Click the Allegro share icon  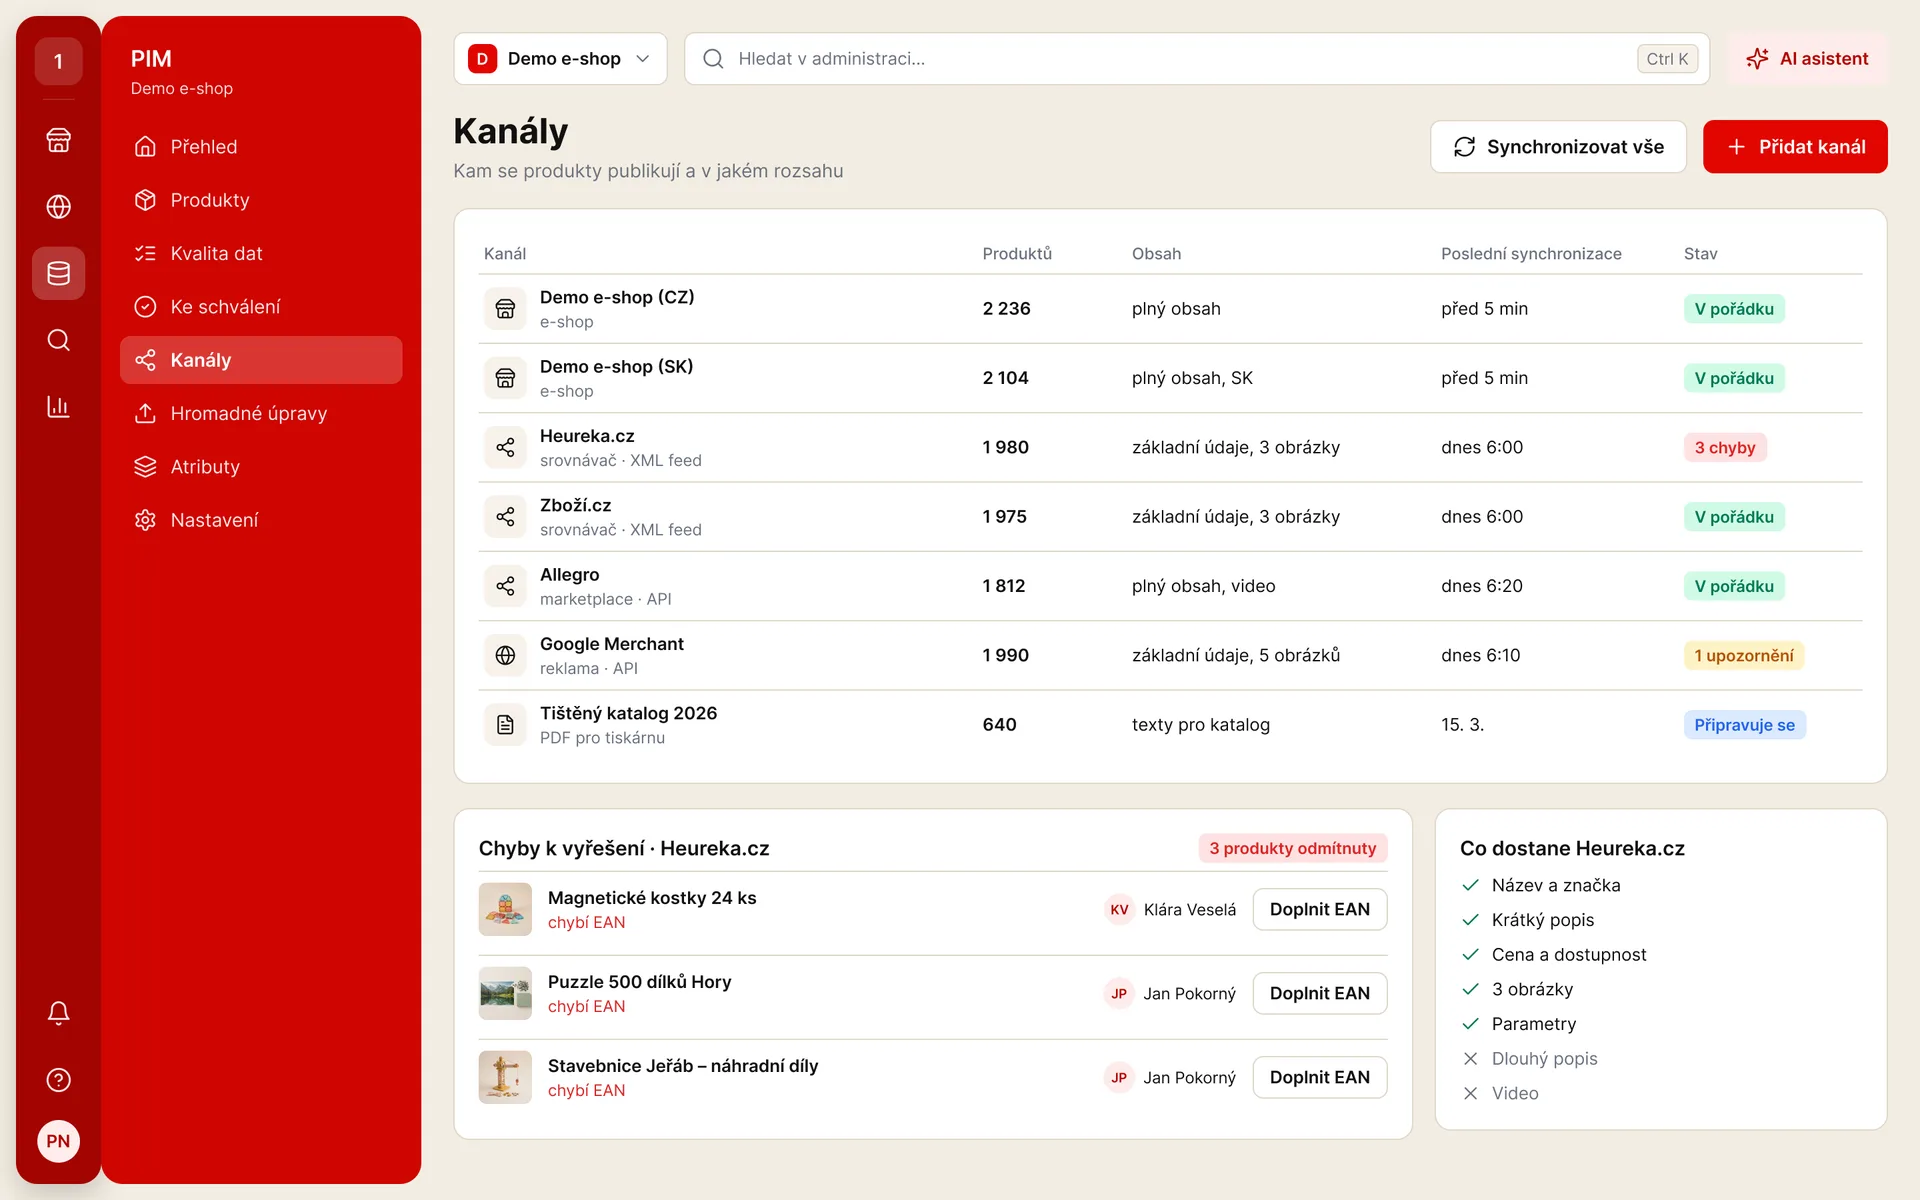tap(505, 586)
